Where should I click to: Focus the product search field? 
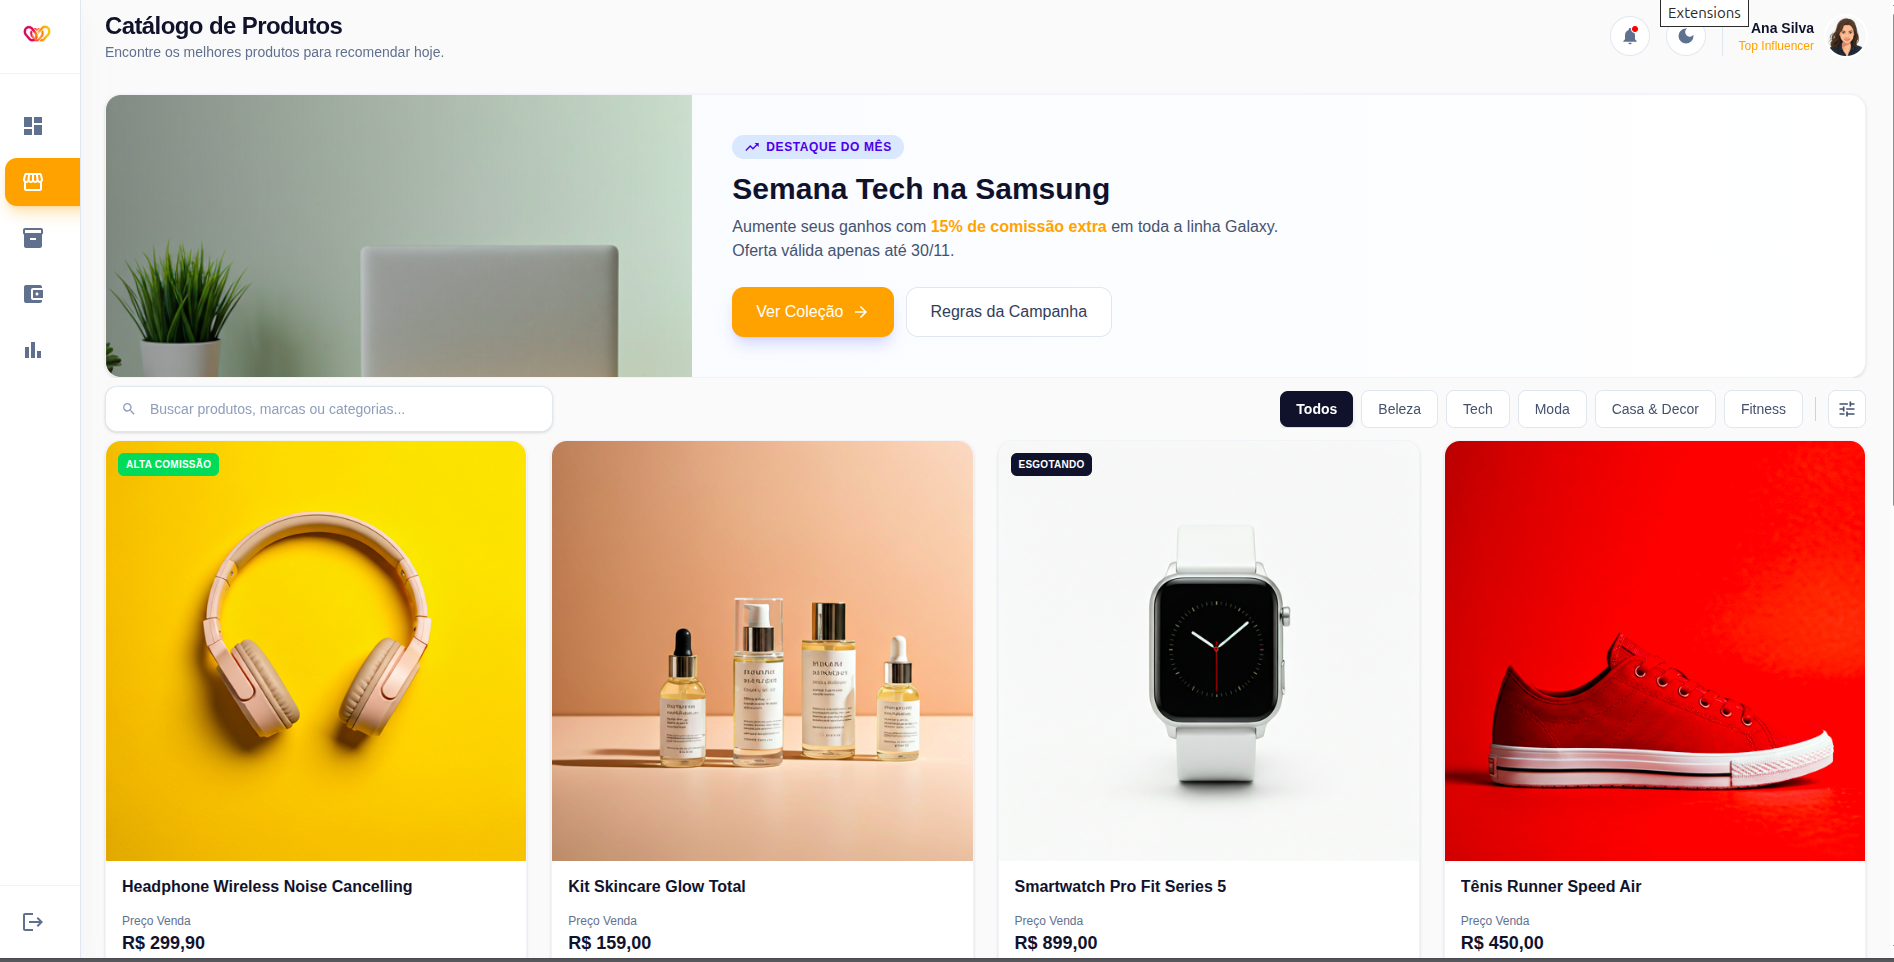329,409
